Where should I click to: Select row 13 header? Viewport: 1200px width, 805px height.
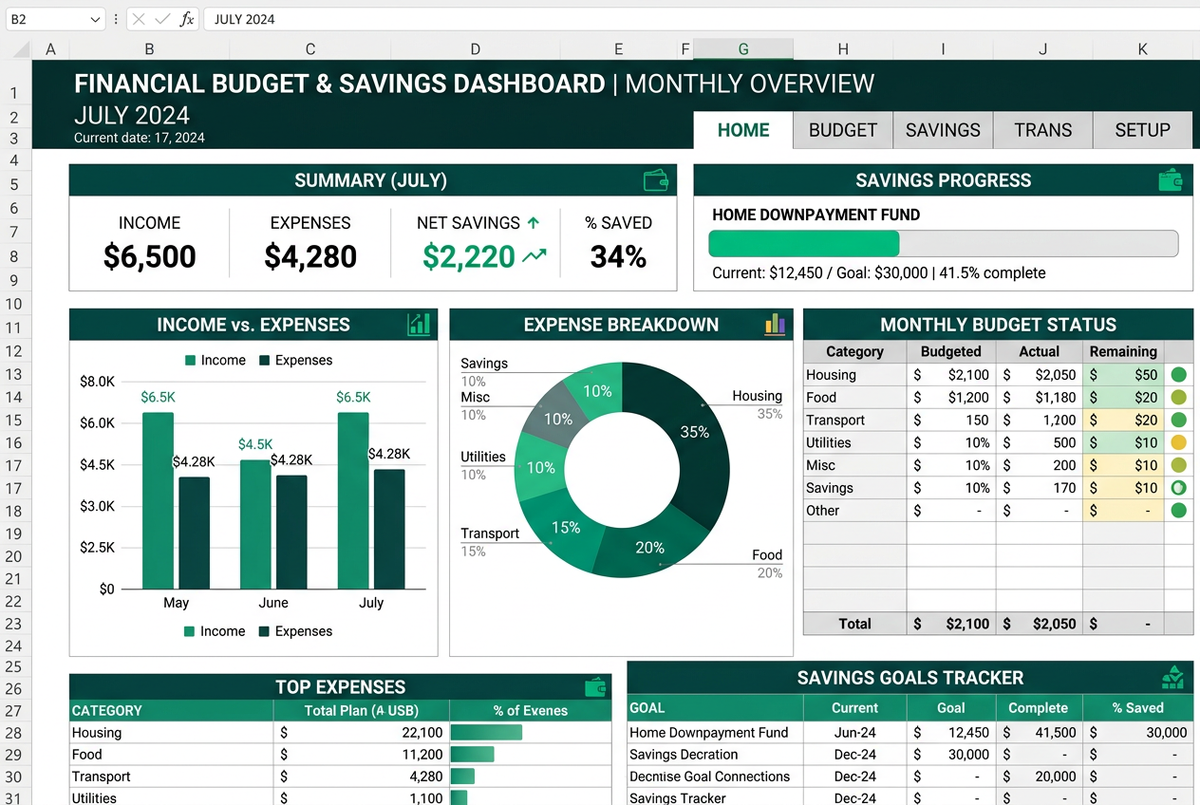click(15, 374)
